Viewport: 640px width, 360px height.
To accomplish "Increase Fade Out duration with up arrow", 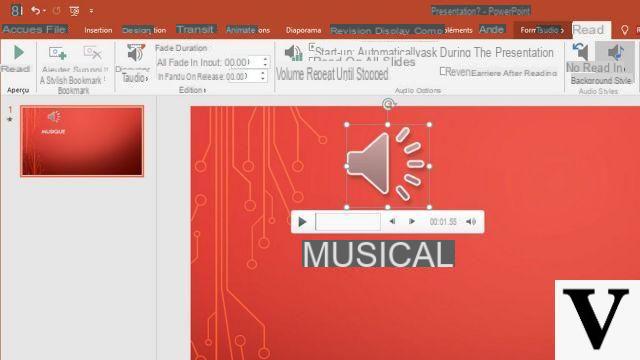I will tap(263, 73).
